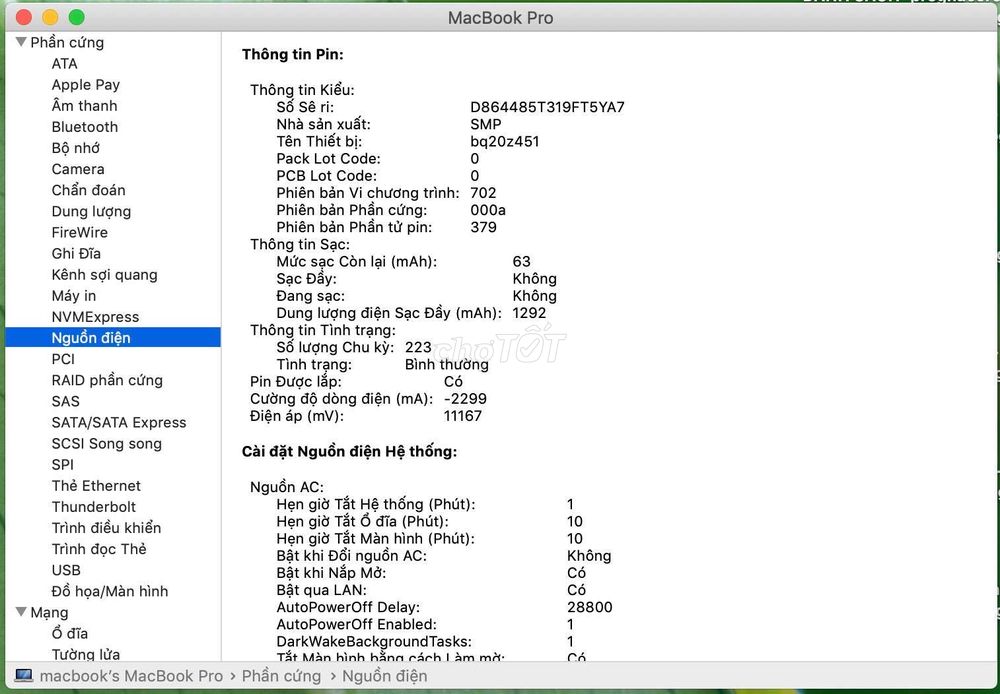
Task: Click Phần cứng section header label
Action: [67, 43]
